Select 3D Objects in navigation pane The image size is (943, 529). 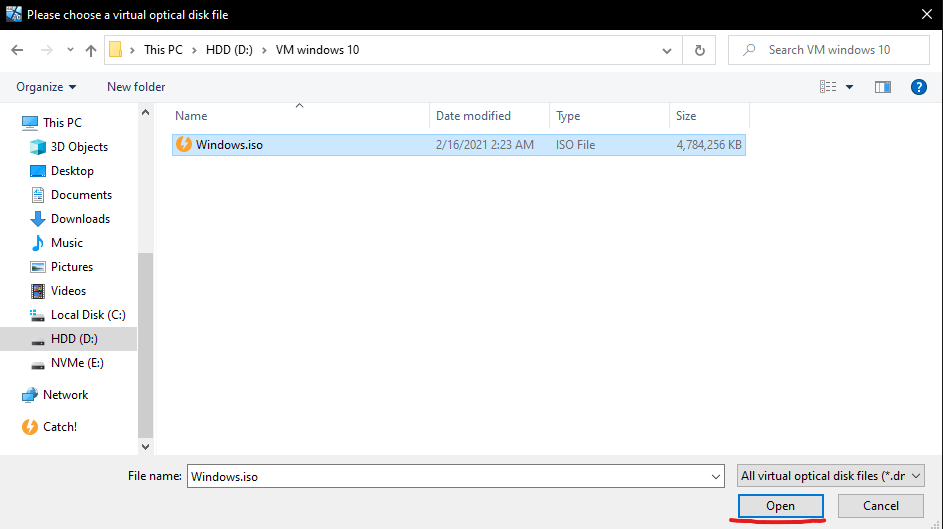click(x=79, y=147)
